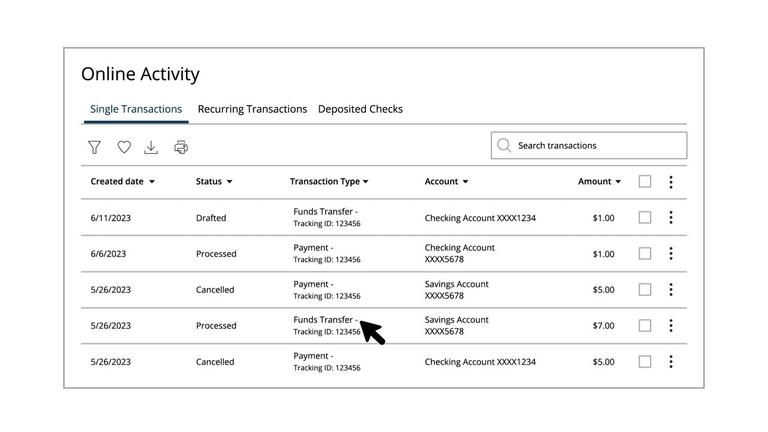Open three-dot menu for 6/6/2023 payment row
This screenshot has width=768, height=432.
pos(671,253)
